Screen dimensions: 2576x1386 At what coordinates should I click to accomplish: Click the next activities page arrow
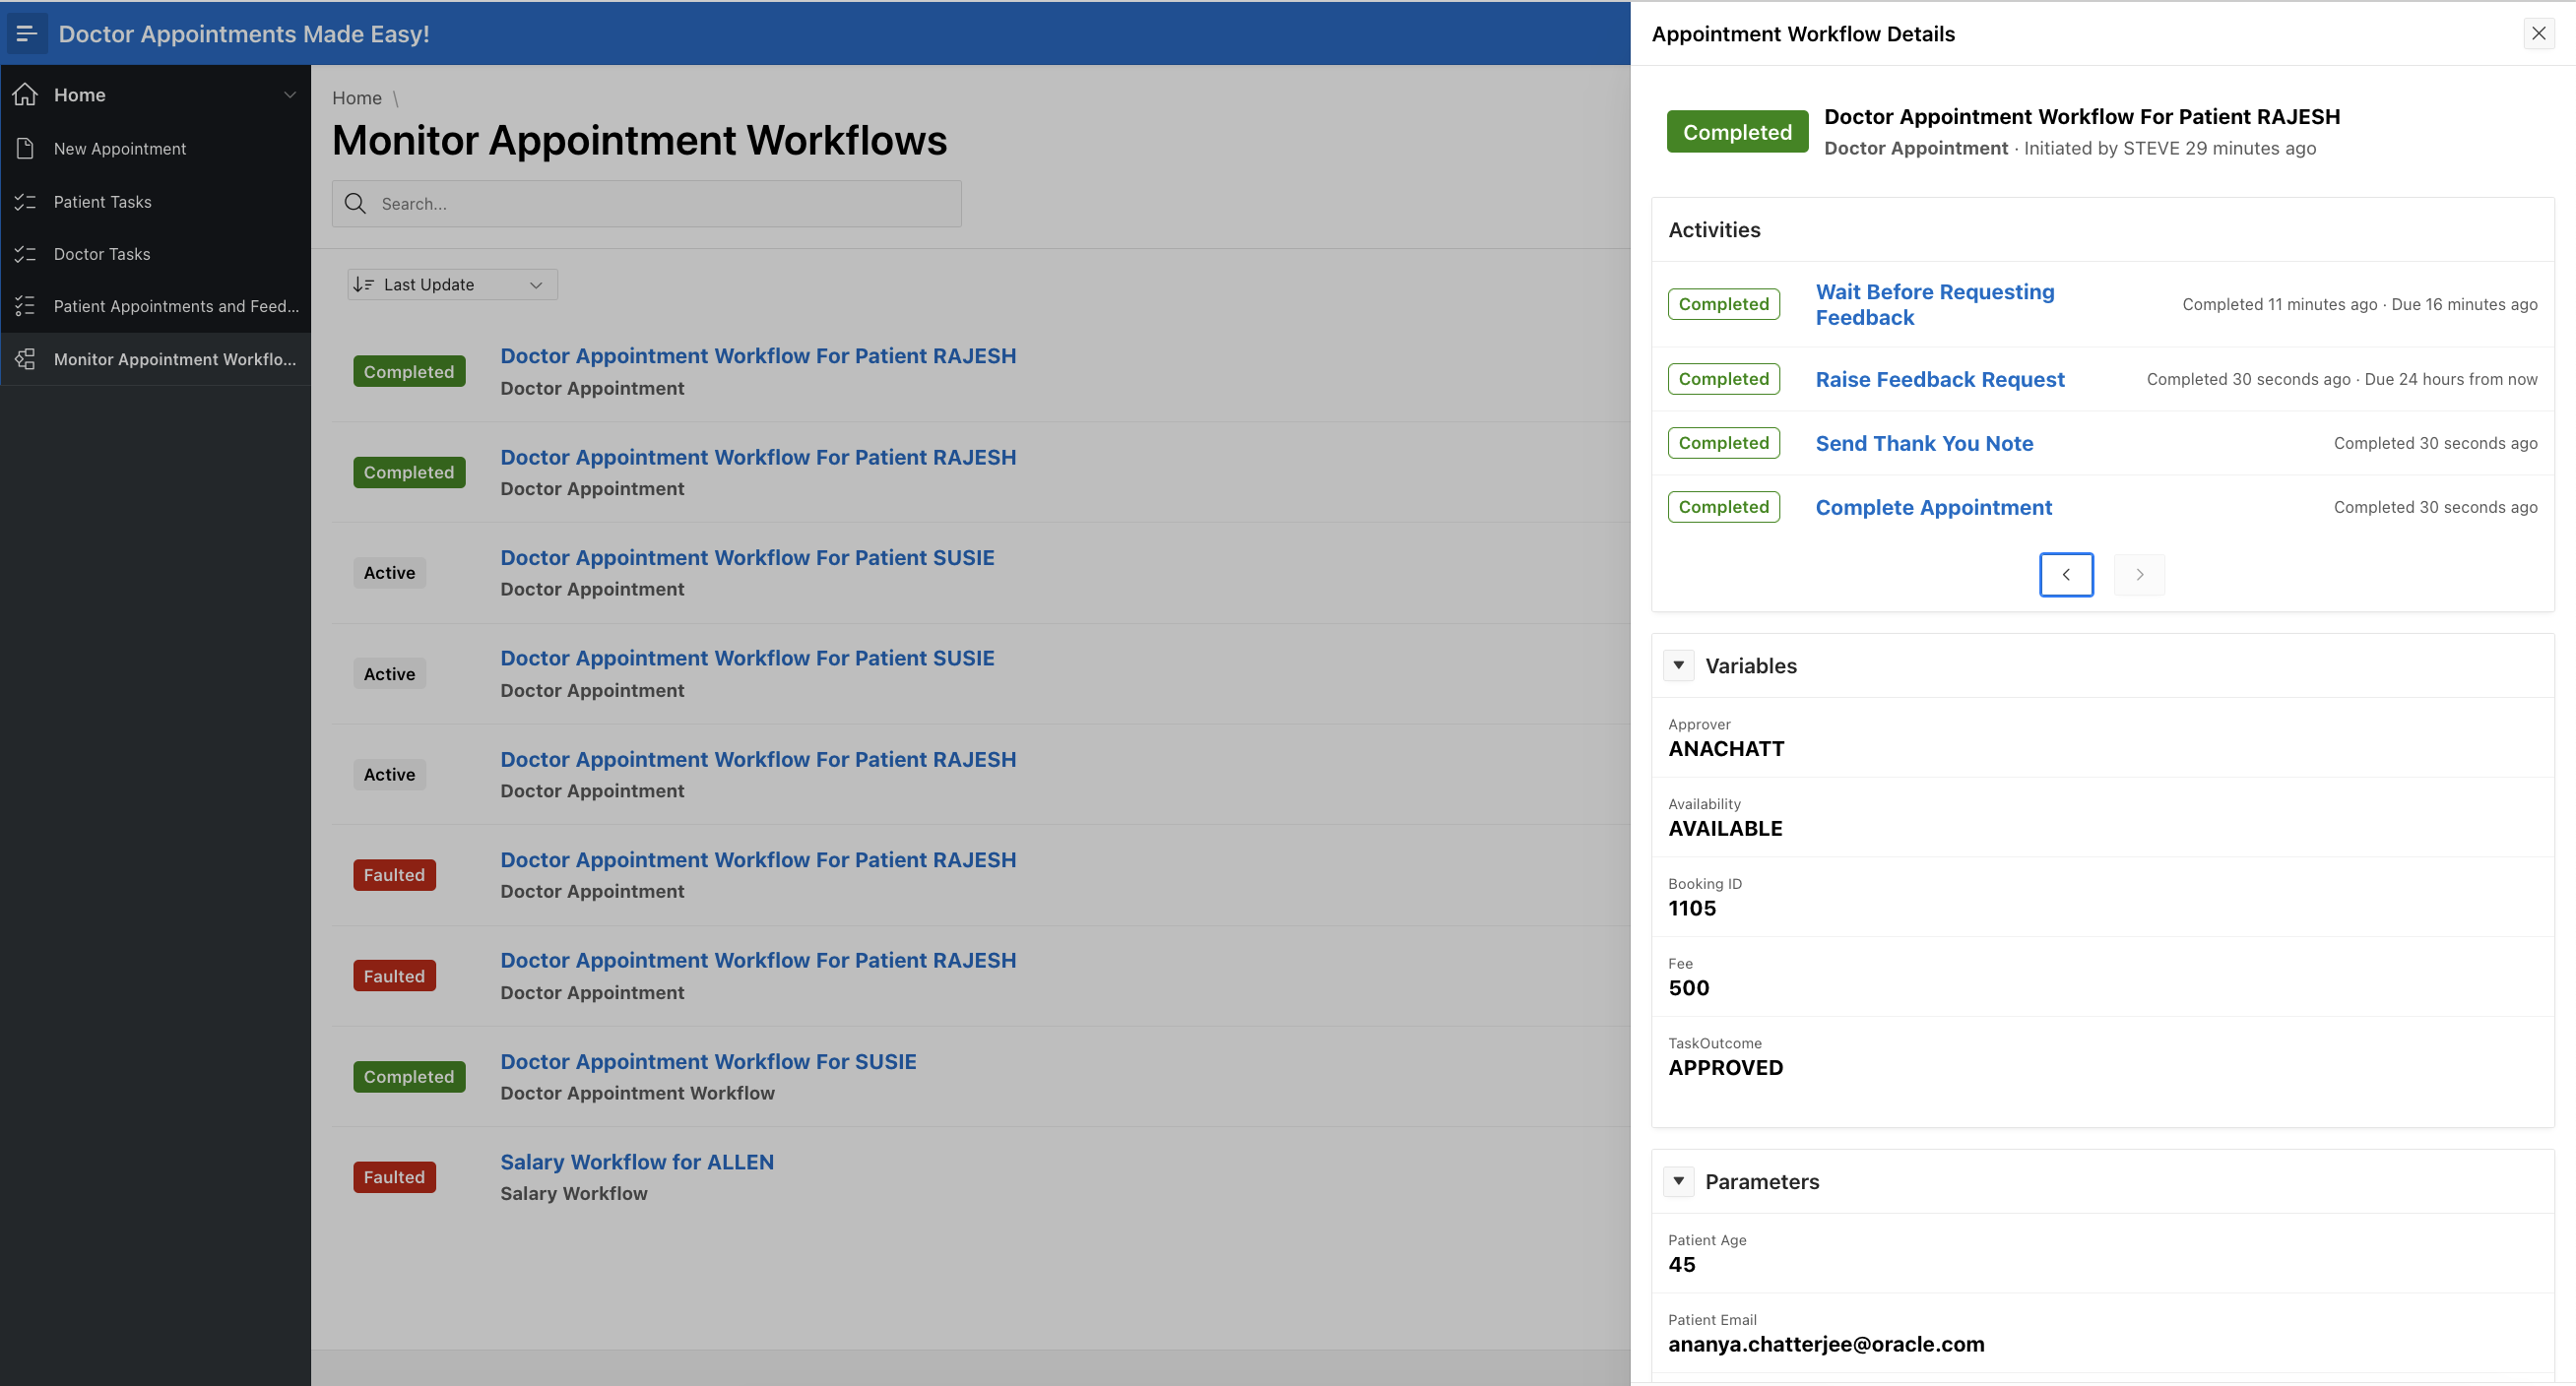(x=2139, y=575)
